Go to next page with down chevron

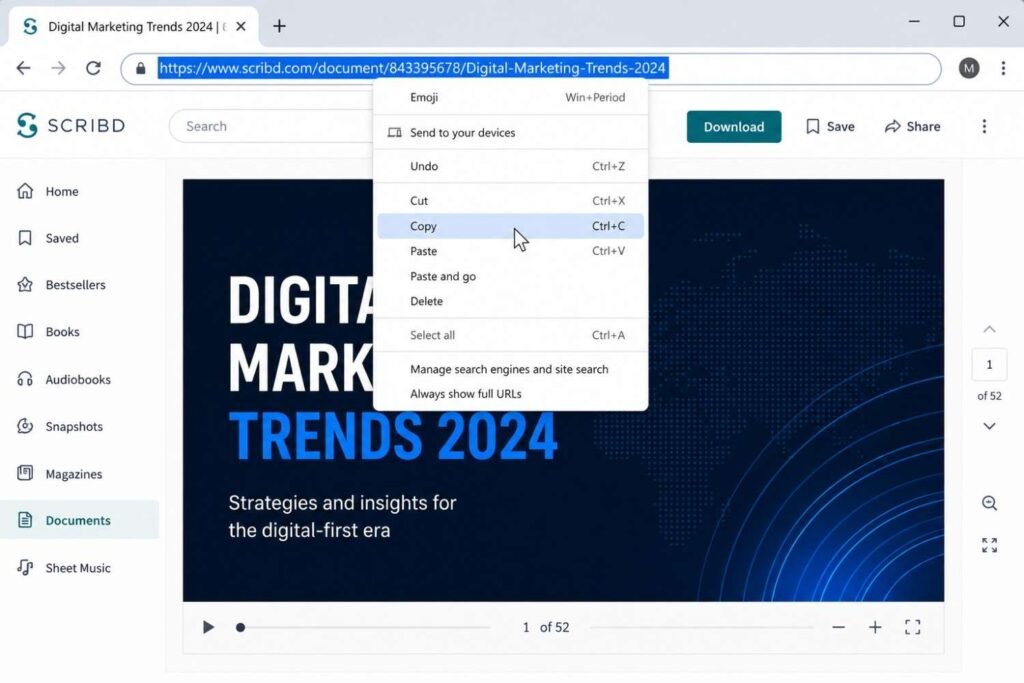tap(989, 426)
